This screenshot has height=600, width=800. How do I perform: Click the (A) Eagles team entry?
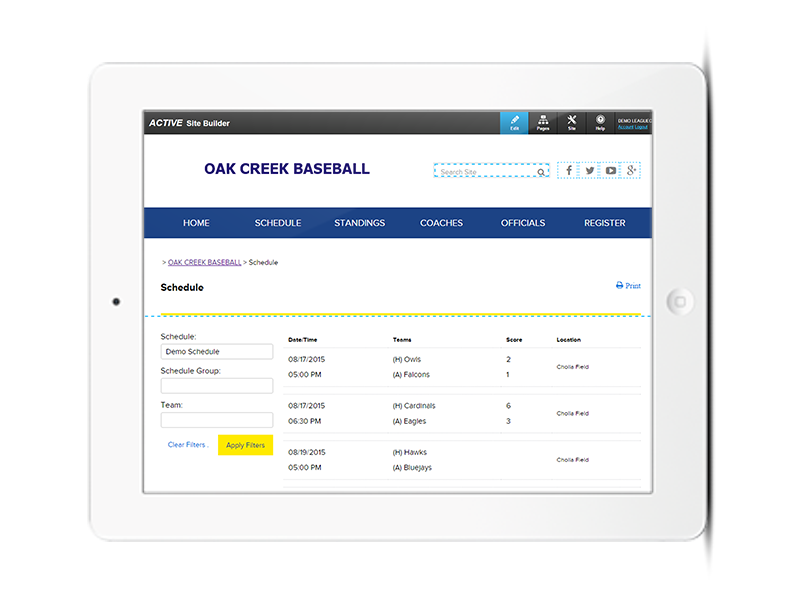(409, 421)
